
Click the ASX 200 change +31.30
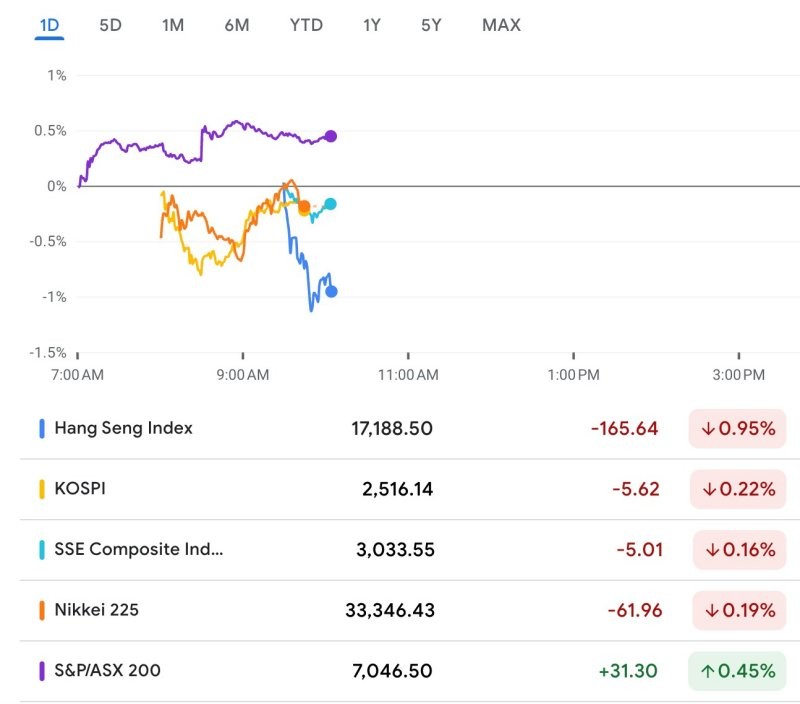pos(628,671)
